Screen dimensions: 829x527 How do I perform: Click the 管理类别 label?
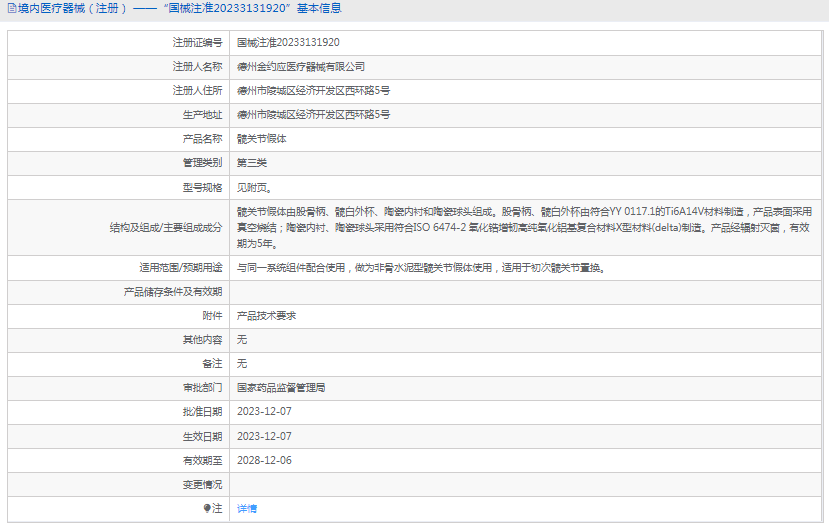pyautogui.click(x=202, y=163)
